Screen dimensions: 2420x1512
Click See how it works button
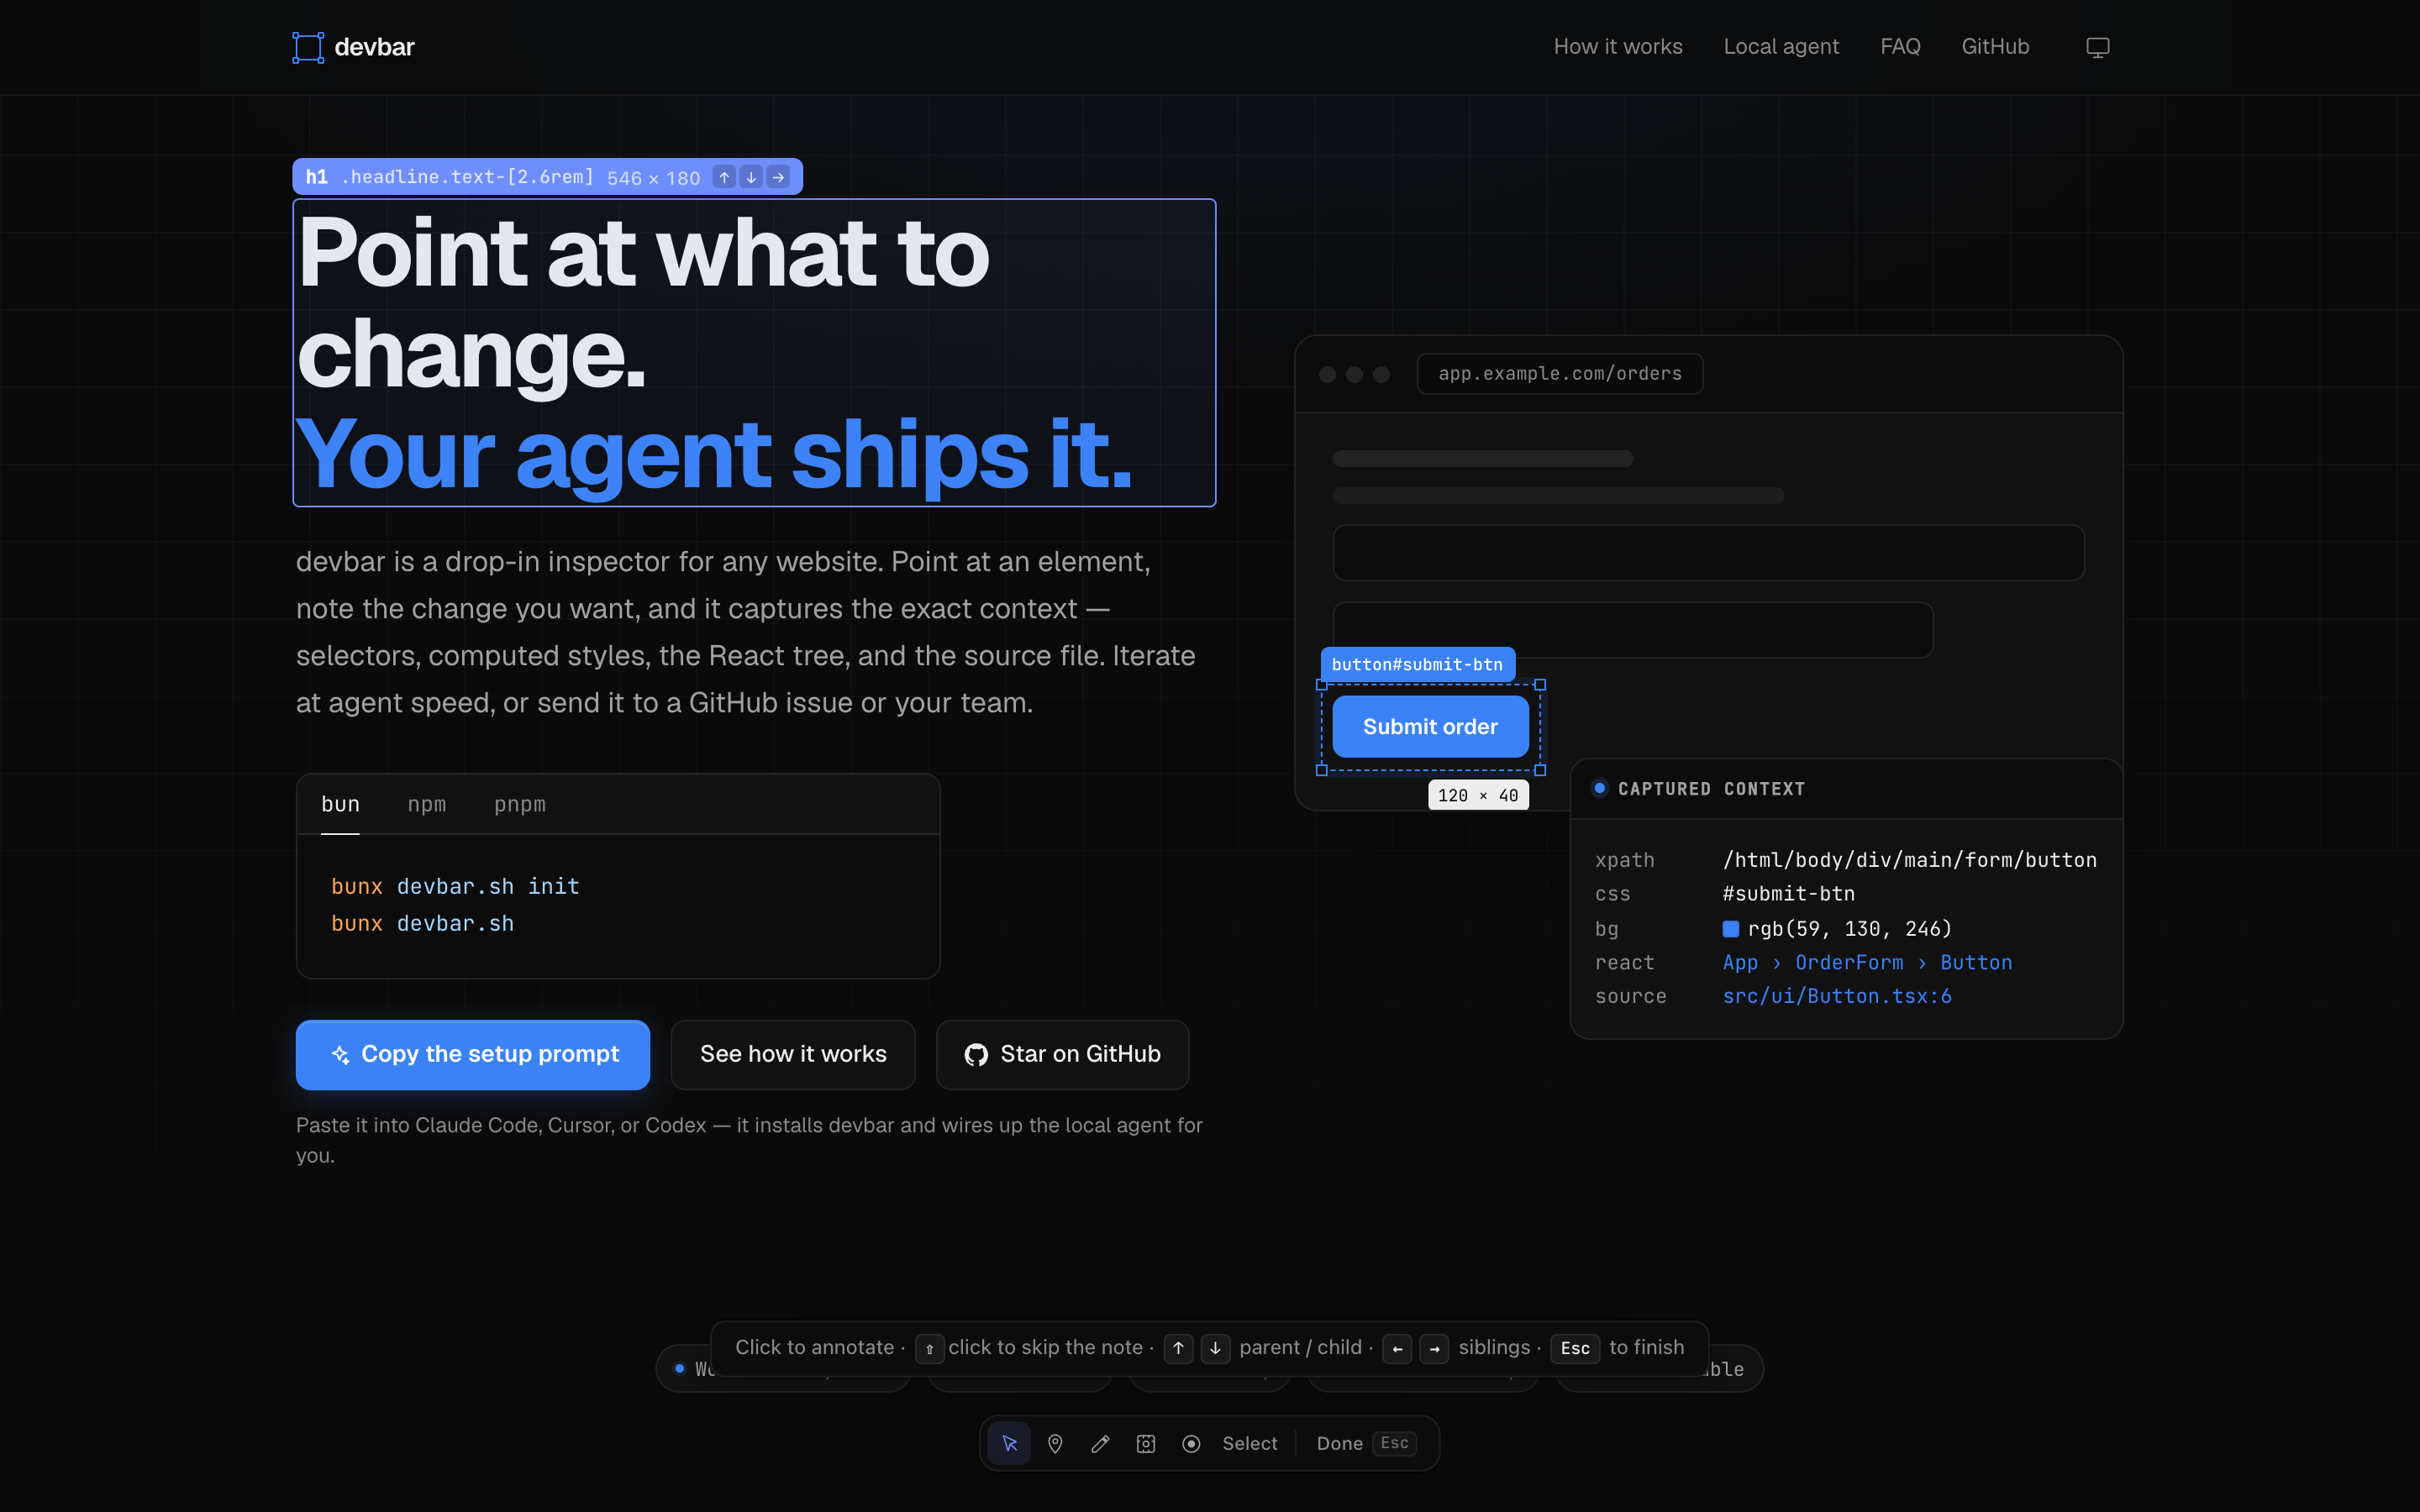pyautogui.click(x=793, y=1055)
